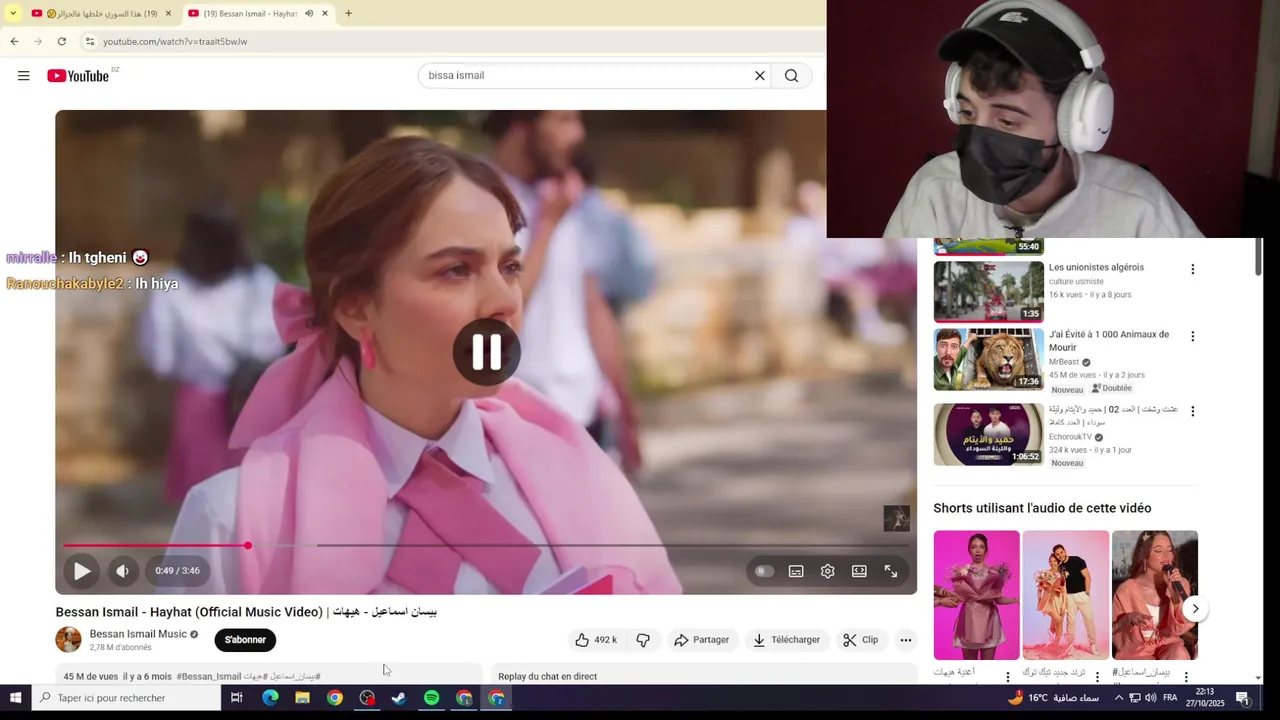This screenshot has height=720, width=1280.
Task: Close the first Arabic-titled tab
Action: point(168,14)
